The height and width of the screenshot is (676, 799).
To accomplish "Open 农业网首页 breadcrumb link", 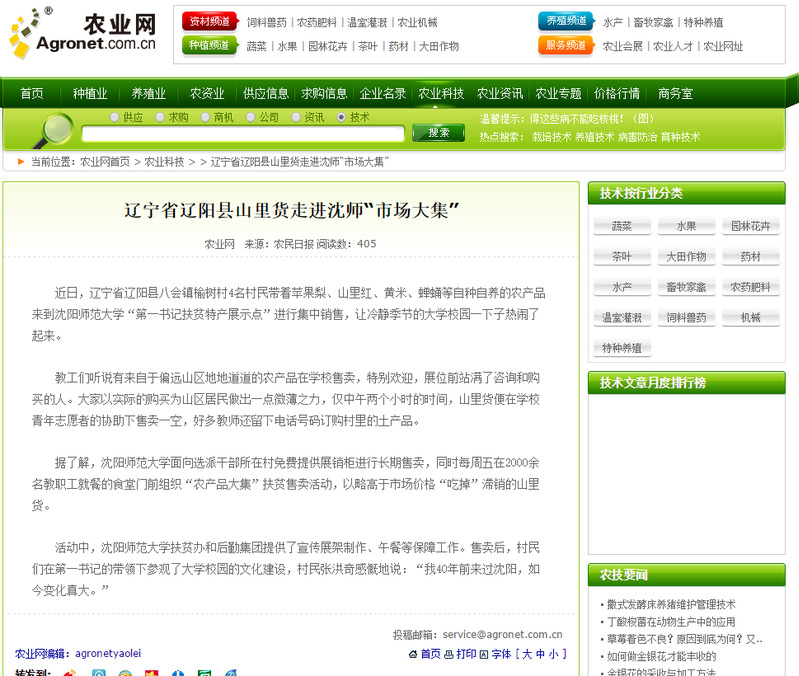I will click(105, 162).
